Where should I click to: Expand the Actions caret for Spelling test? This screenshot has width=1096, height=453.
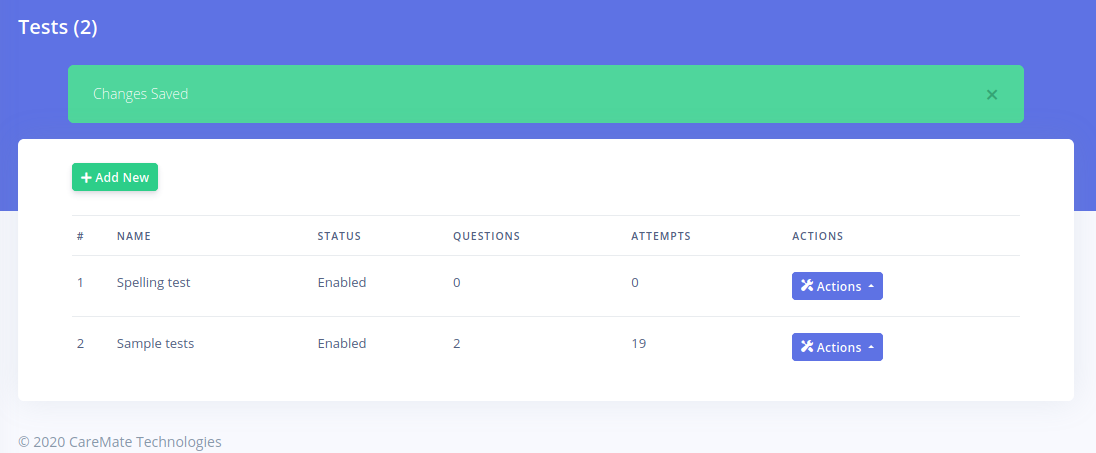tap(870, 287)
